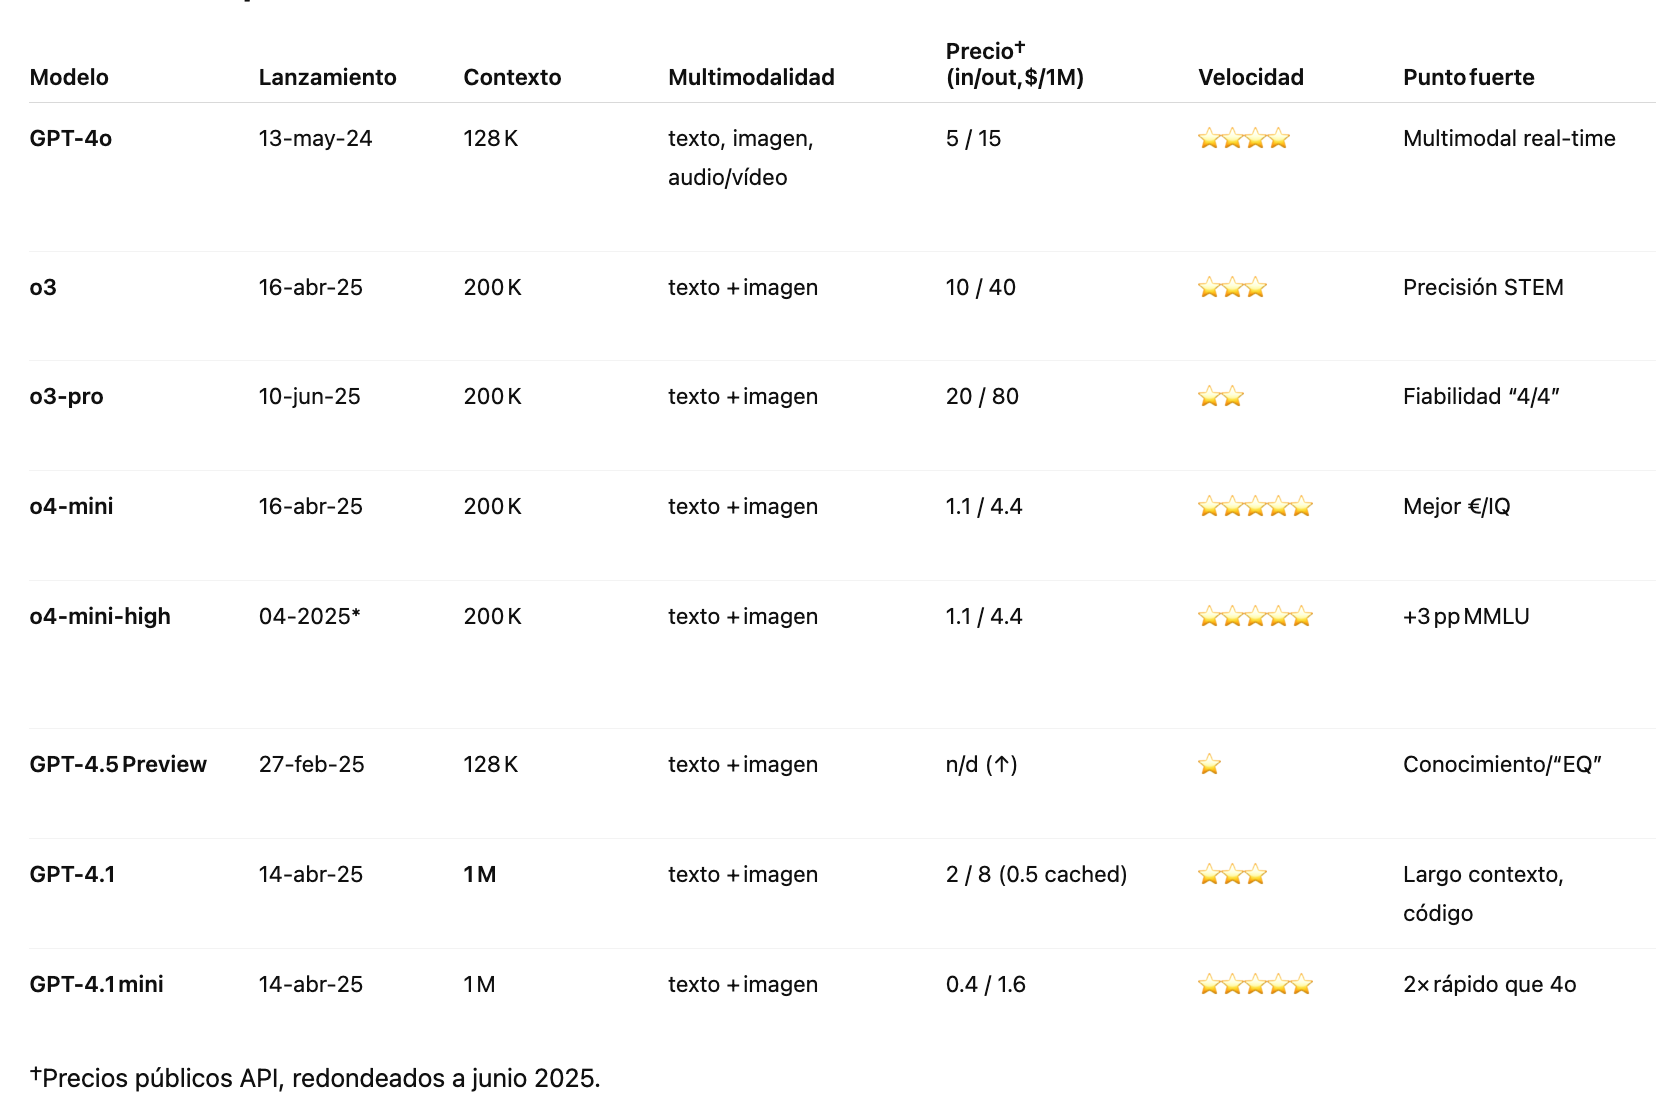The image size is (1656, 1102).
Task: Select the Modelo column header
Action: coord(69,77)
